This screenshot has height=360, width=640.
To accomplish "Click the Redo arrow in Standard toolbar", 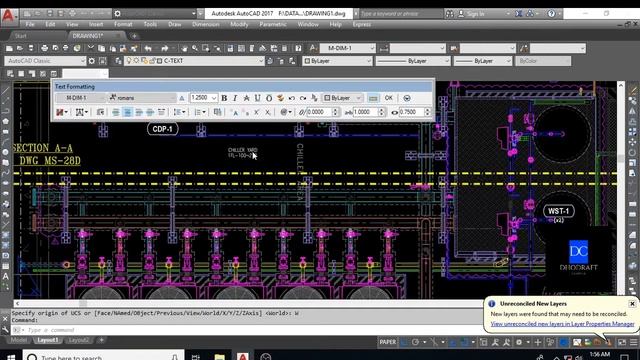I will click(x=165, y=48).
